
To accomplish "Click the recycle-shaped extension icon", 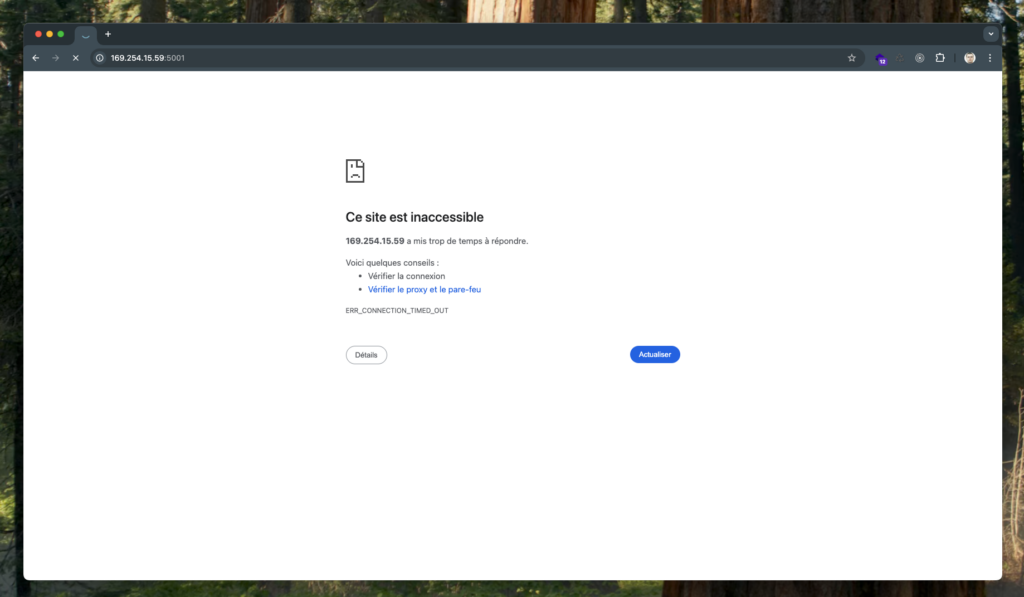I will coord(900,58).
